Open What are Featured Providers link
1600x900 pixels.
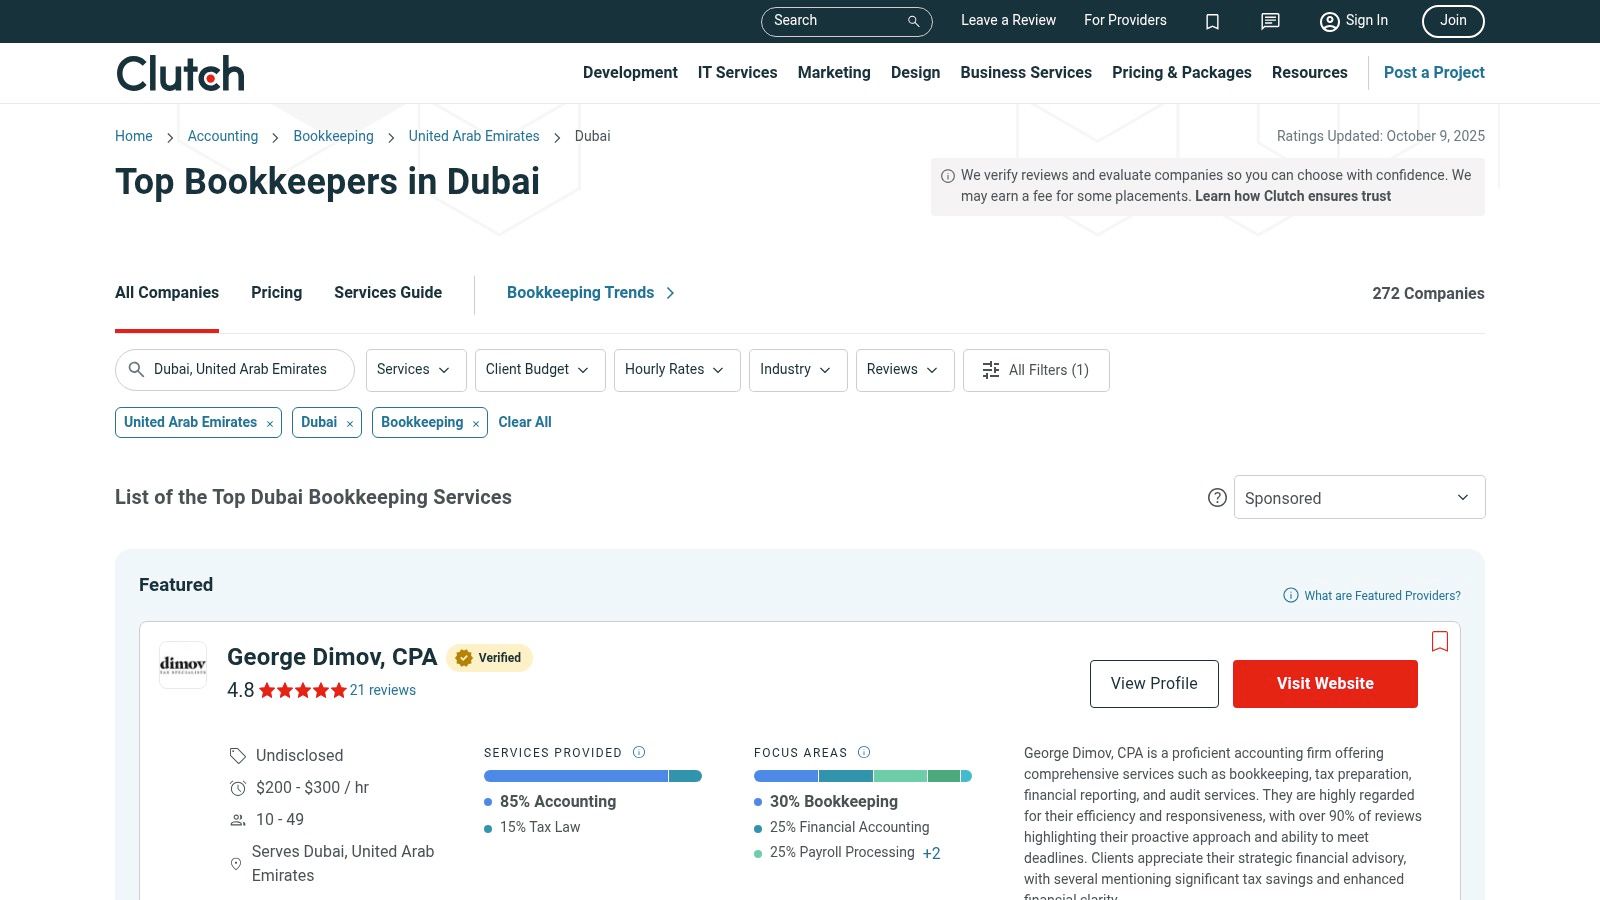(1372, 595)
